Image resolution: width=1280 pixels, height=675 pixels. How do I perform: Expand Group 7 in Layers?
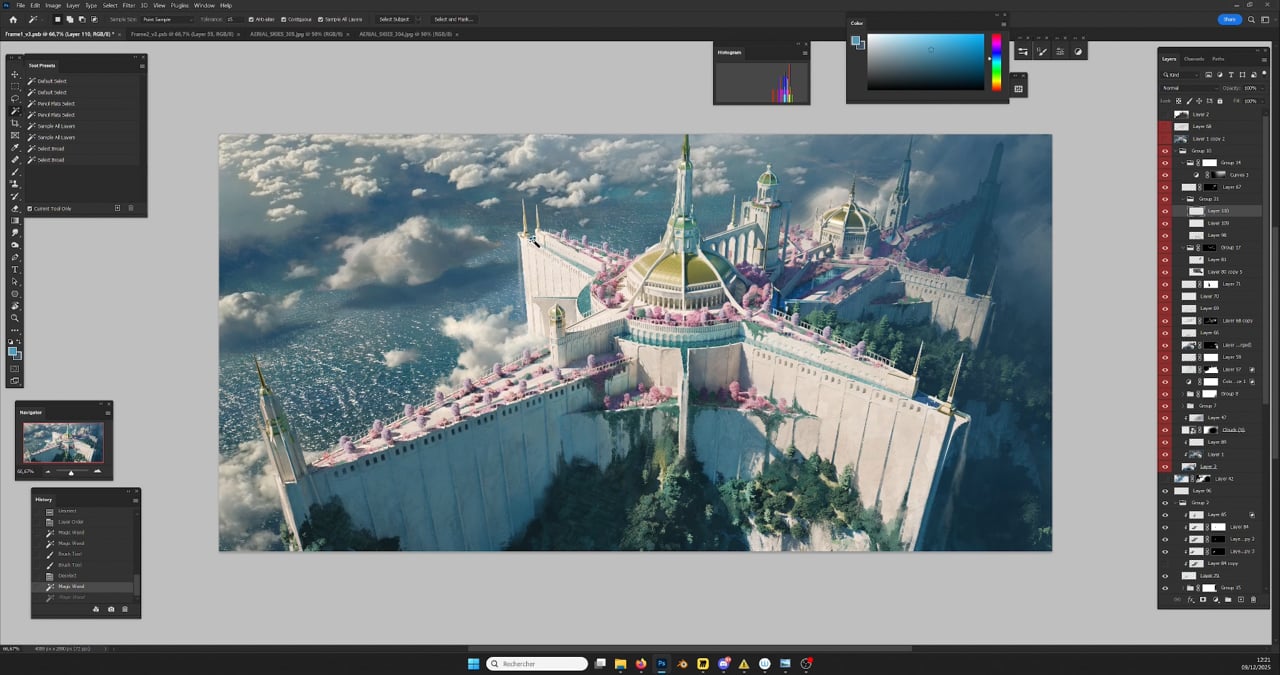[x=1181, y=406]
